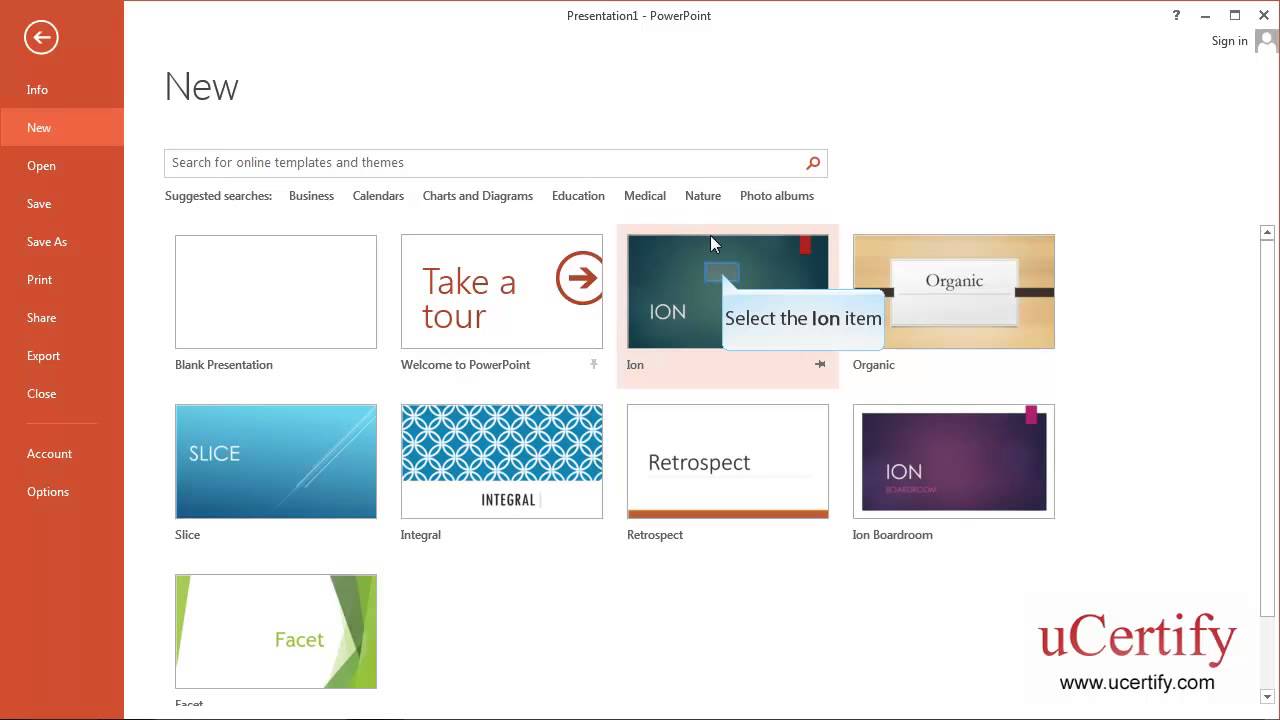
Task: Search suggested Charts and Diagrams templates
Action: (x=477, y=196)
